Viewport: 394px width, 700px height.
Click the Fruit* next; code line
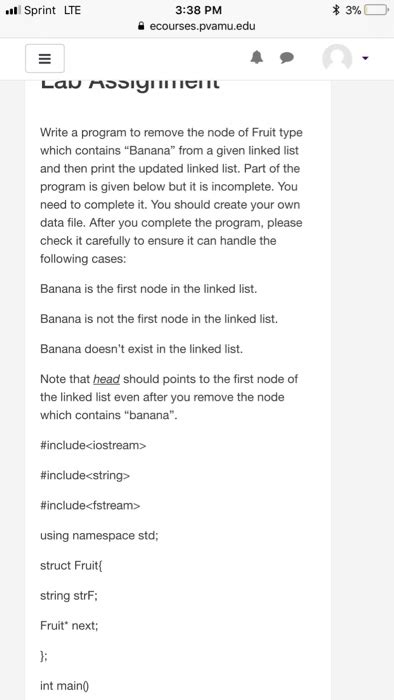coord(69,626)
